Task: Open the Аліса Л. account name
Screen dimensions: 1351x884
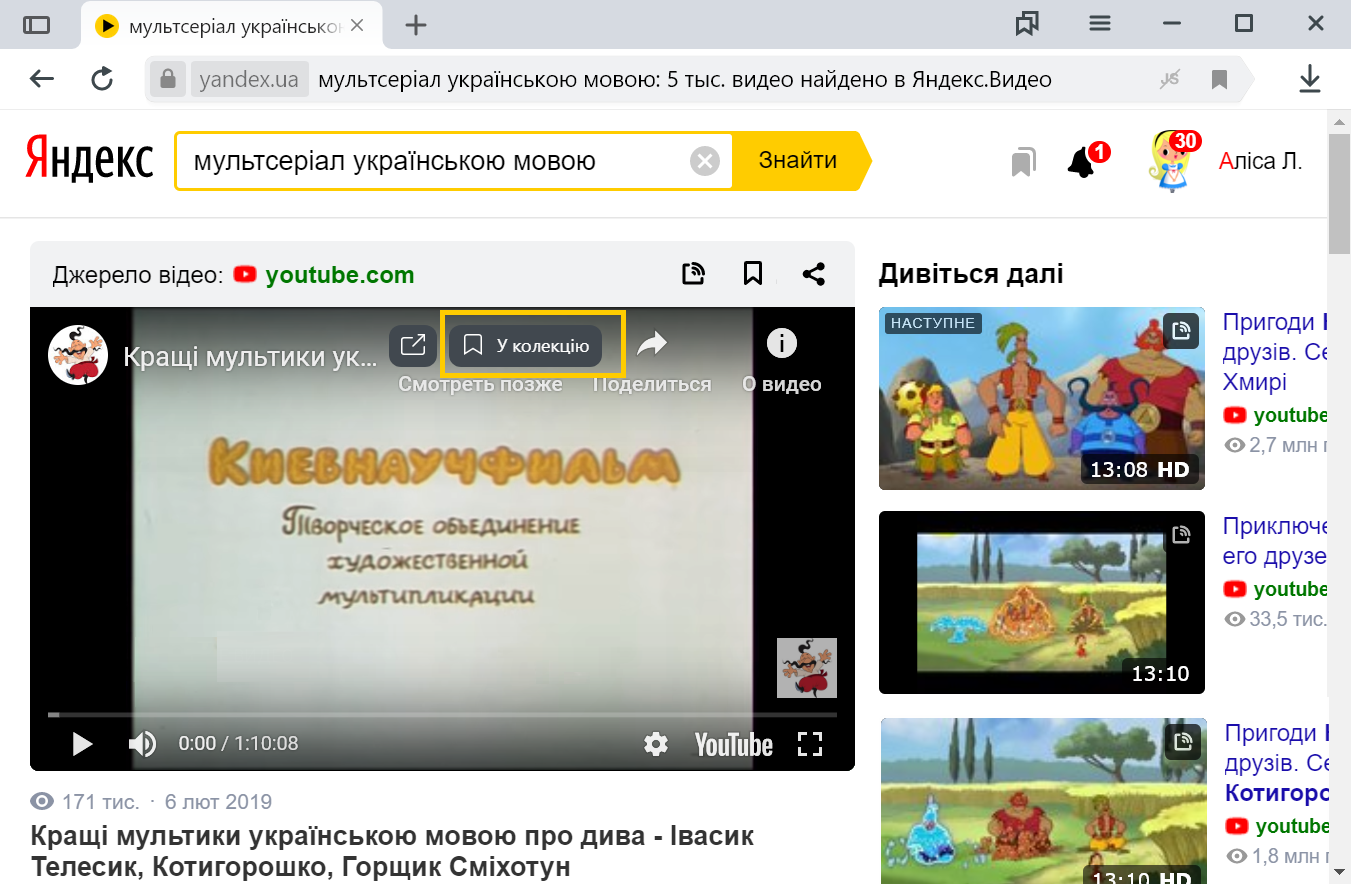Action: click(1261, 161)
